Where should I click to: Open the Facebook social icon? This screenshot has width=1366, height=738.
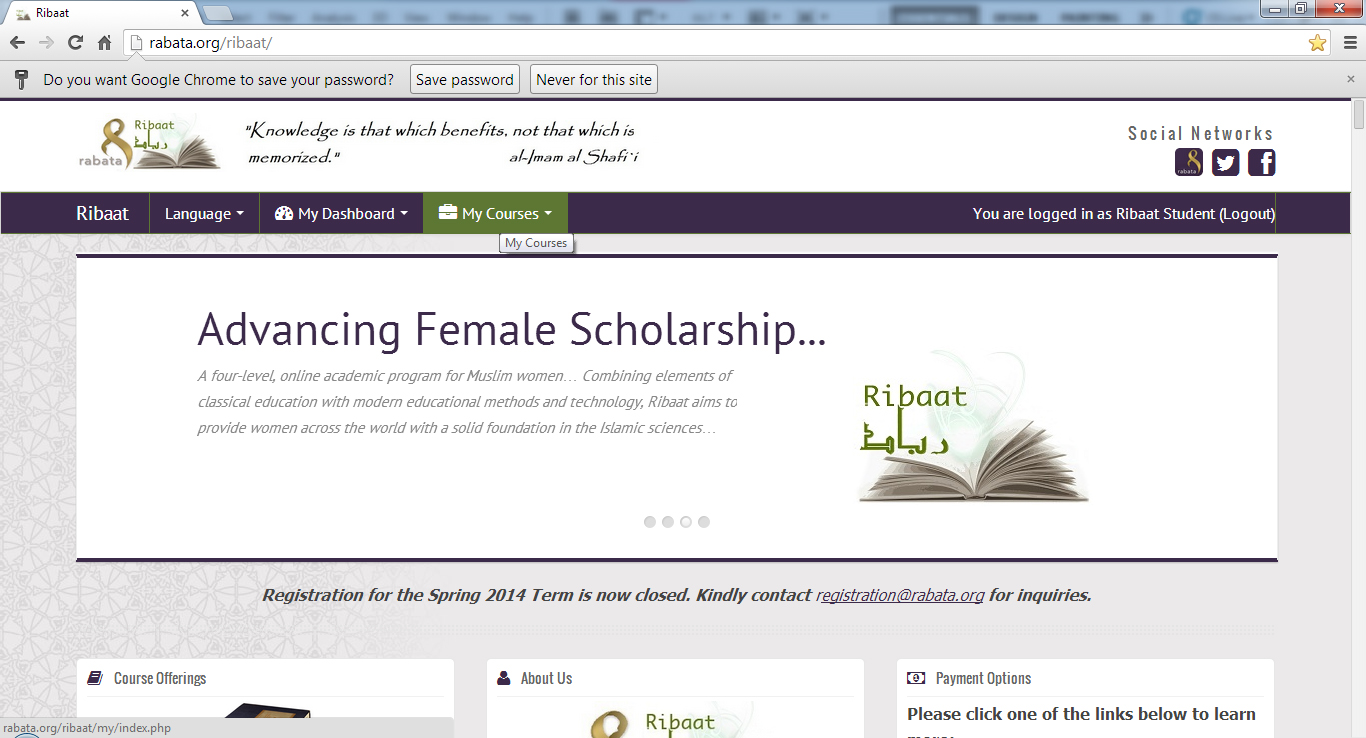point(1262,162)
